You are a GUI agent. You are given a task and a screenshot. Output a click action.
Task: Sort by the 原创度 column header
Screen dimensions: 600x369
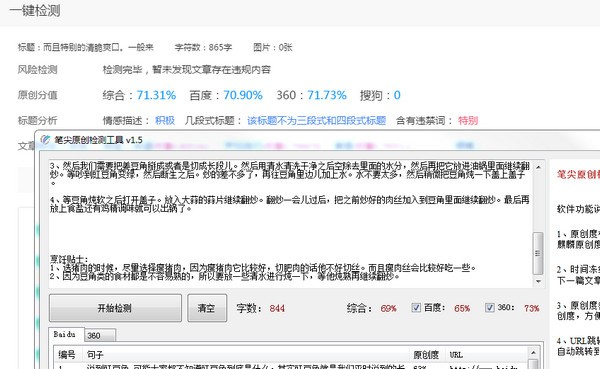point(426,355)
